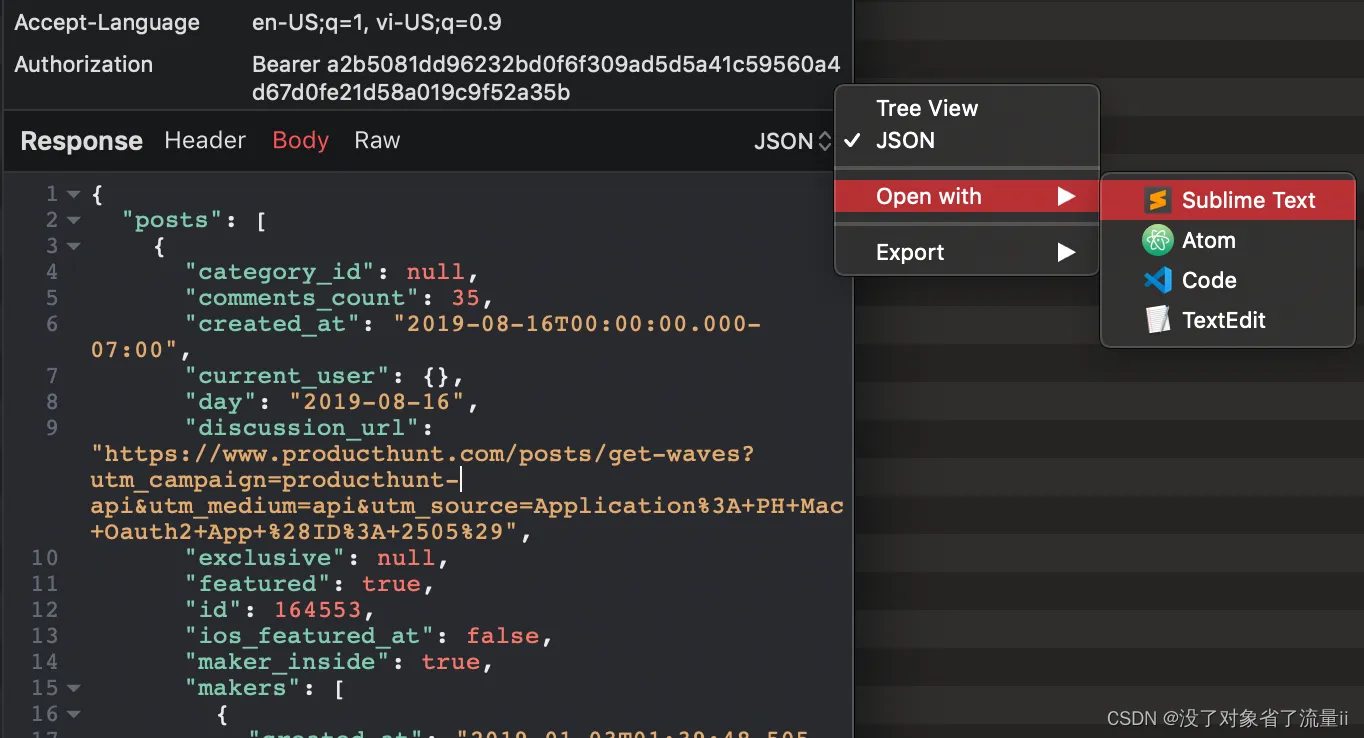Choose TextEdit from Open with submenu
The image size is (1364, 738).
pos(1228,320)
